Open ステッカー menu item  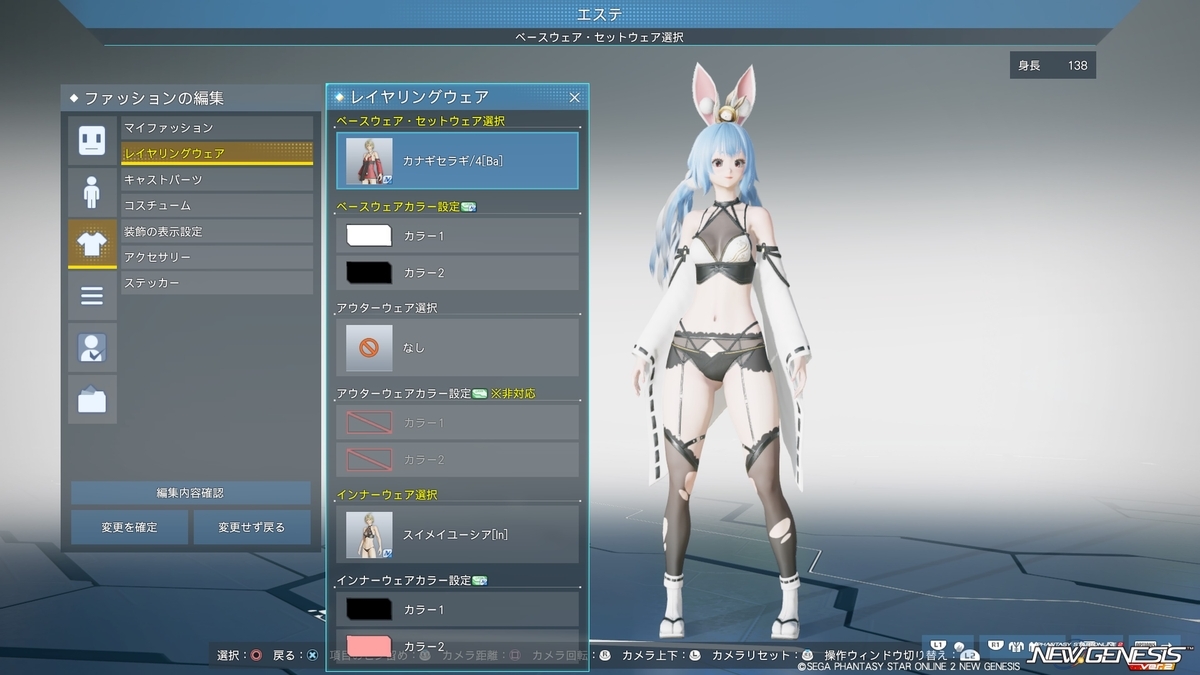[217, 284]
